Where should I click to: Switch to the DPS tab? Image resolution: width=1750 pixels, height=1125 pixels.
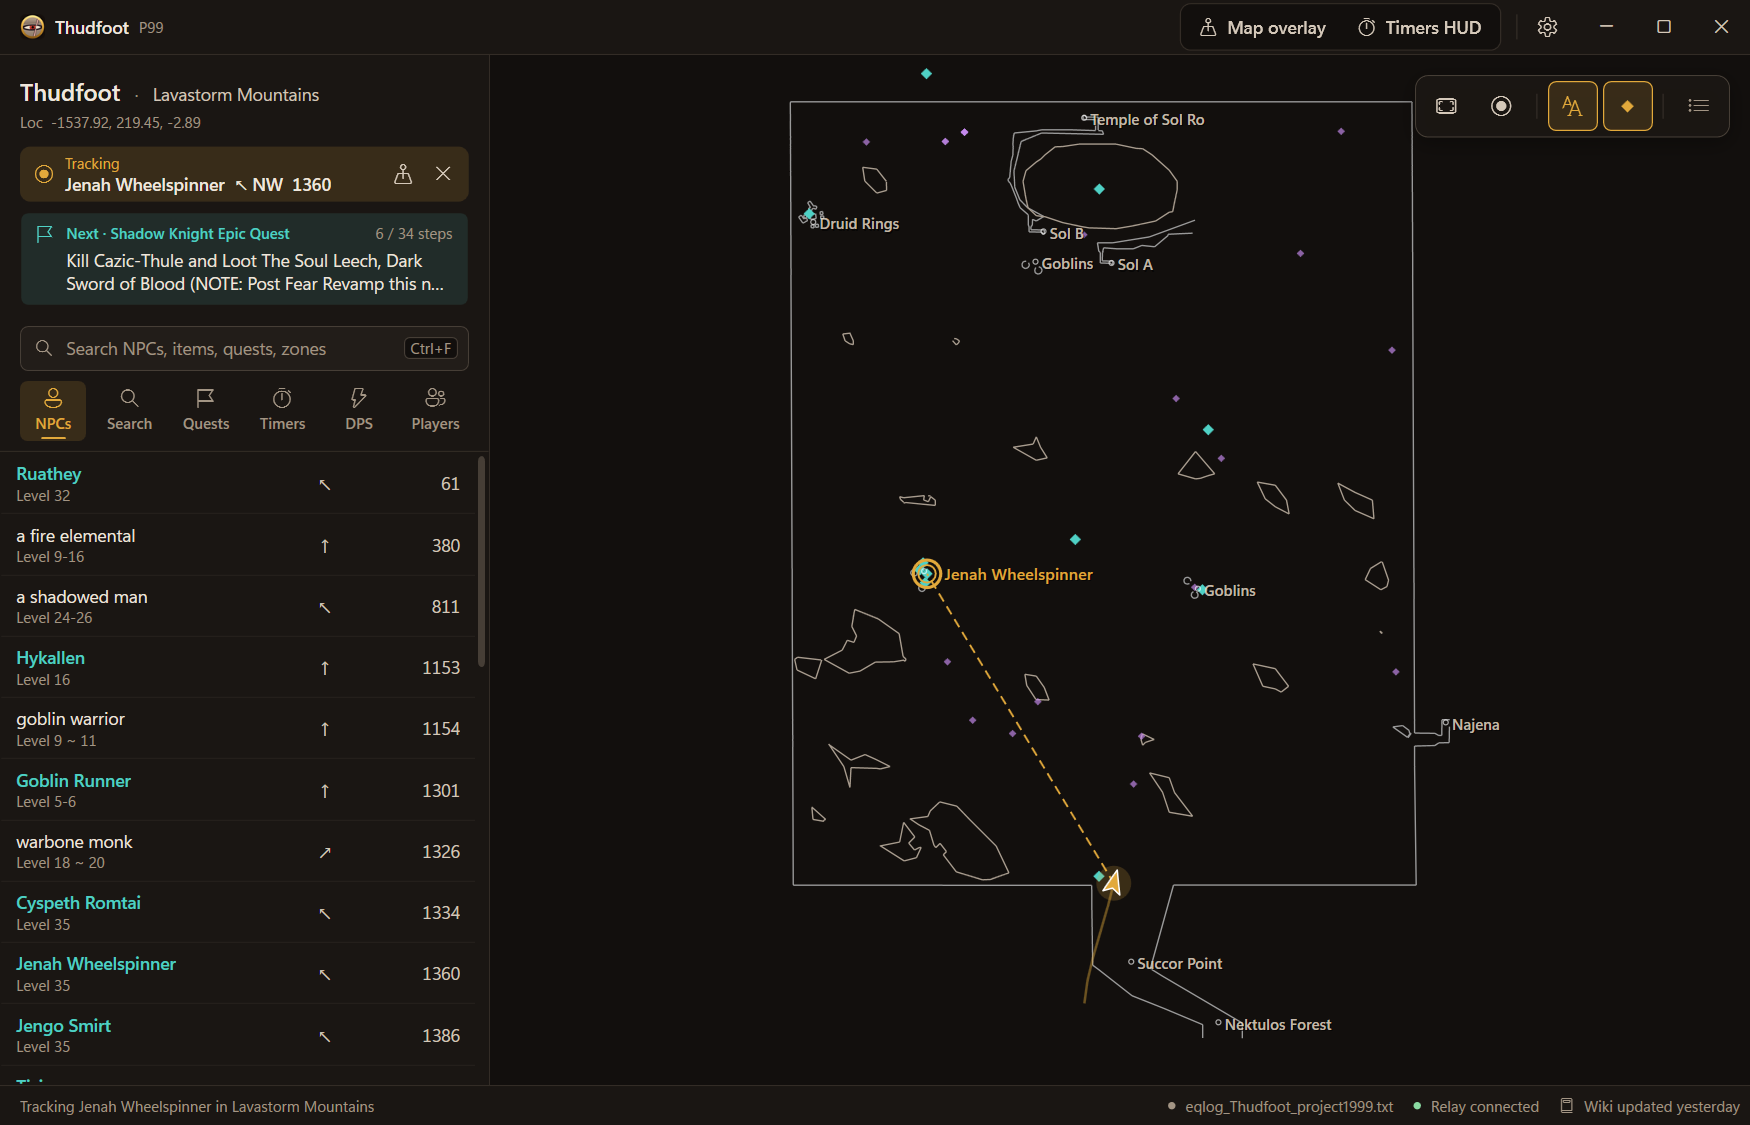point(359,410)
